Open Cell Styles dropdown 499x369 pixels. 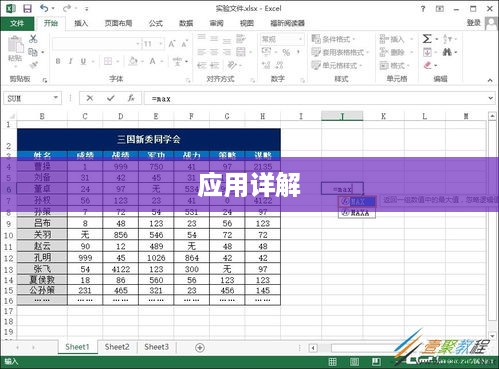tap(337, 65)
